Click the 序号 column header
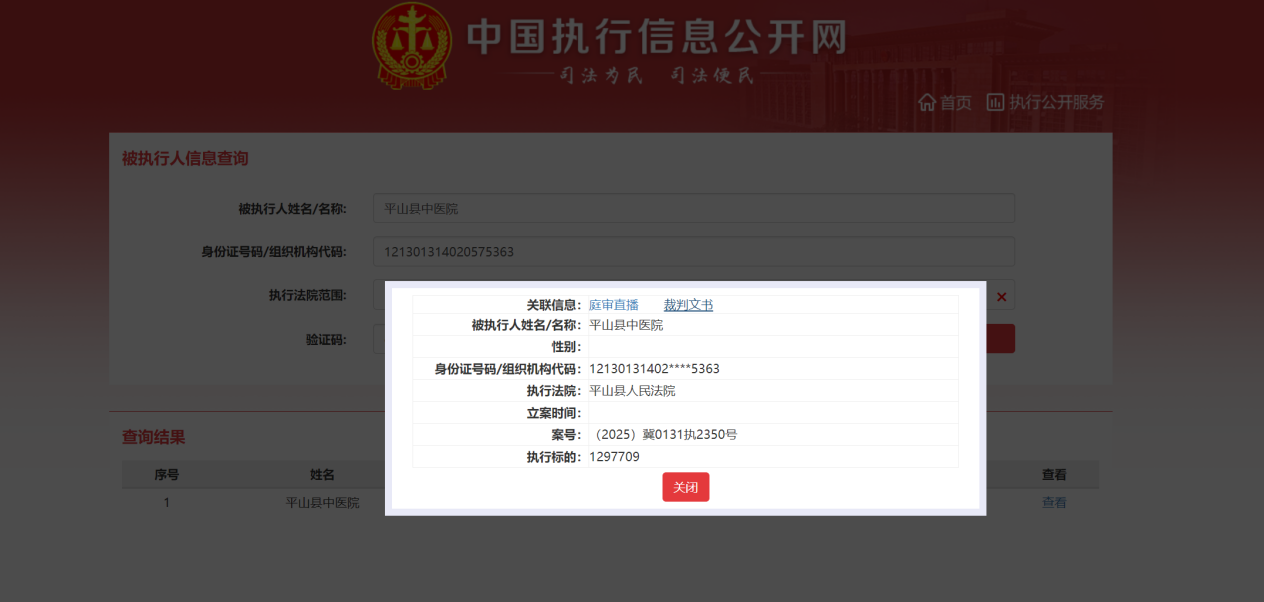Viewport: 1264px width, 602px height. 166,475
